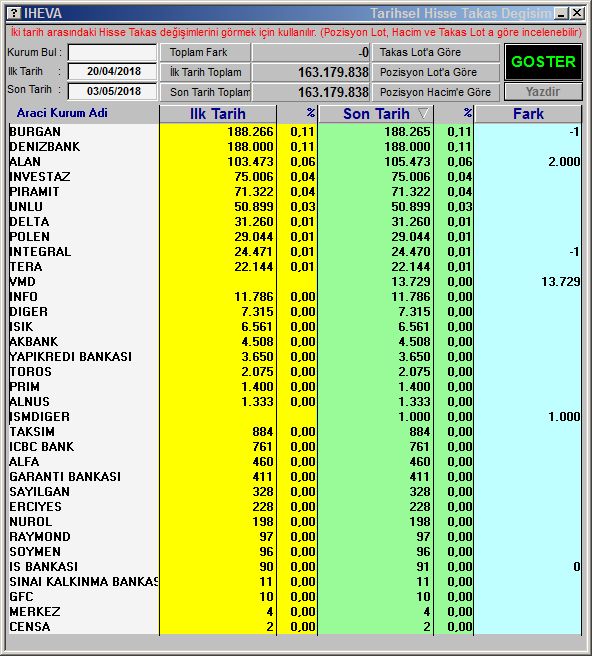The image size is (592, 656).
Task: Click the ISMDIGER Fark value 1.000
Action: click(564, 417)
